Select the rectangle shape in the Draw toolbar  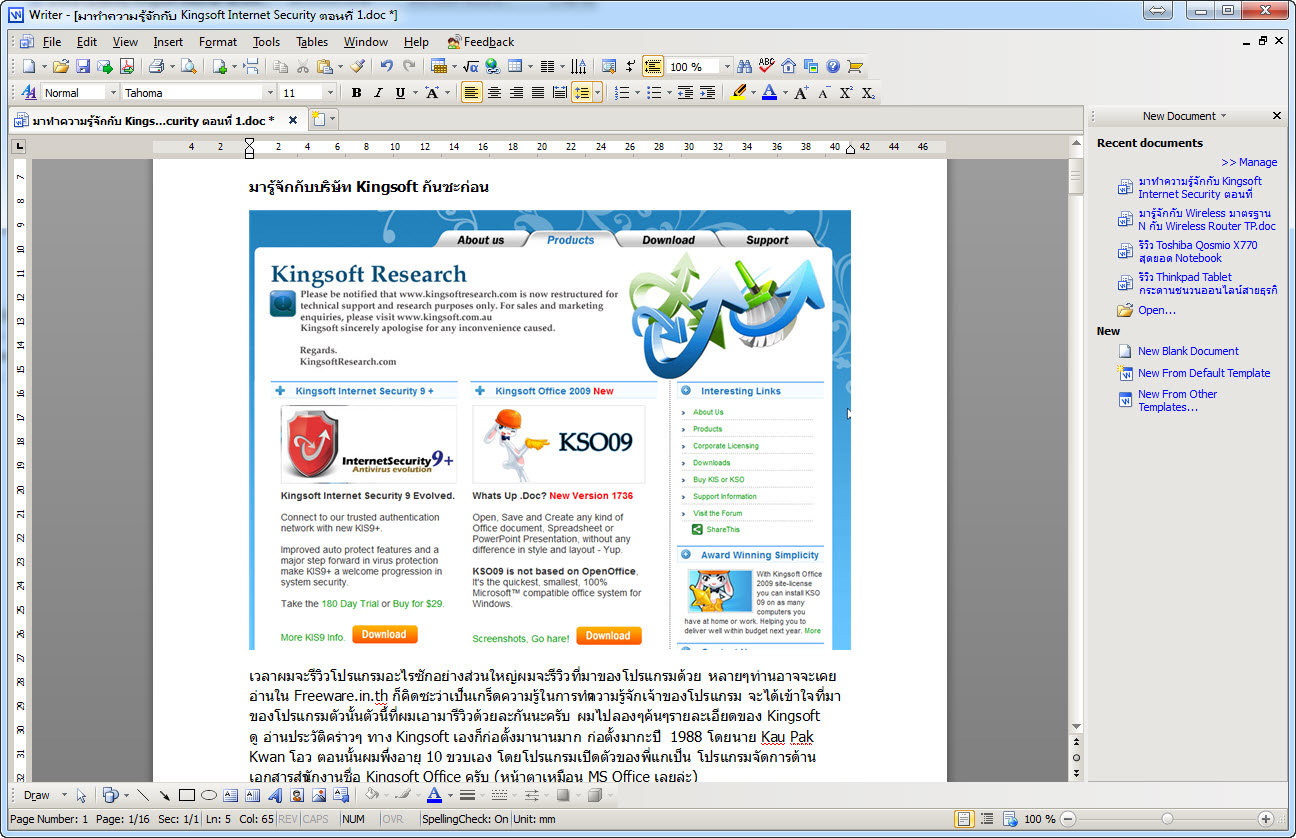click(186, 796)
